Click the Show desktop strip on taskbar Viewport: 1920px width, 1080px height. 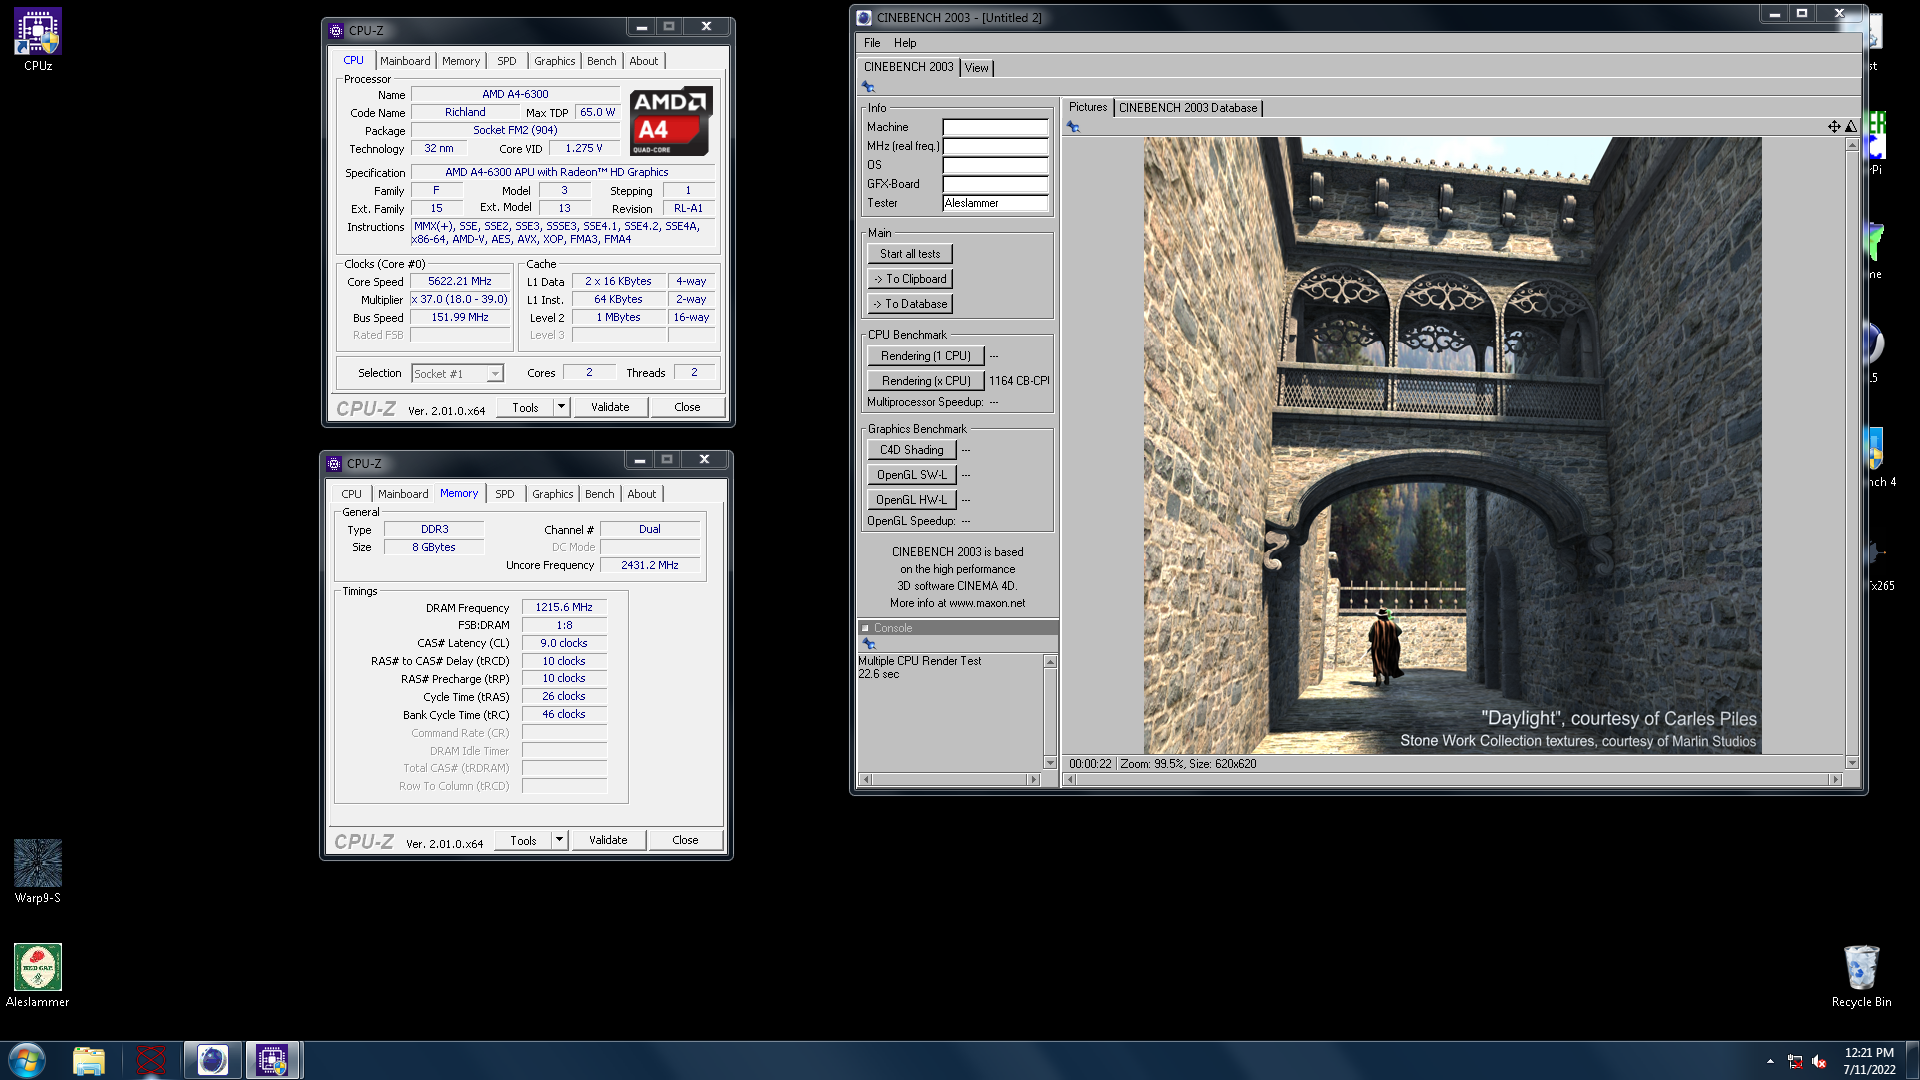tap(1912, 1060)
